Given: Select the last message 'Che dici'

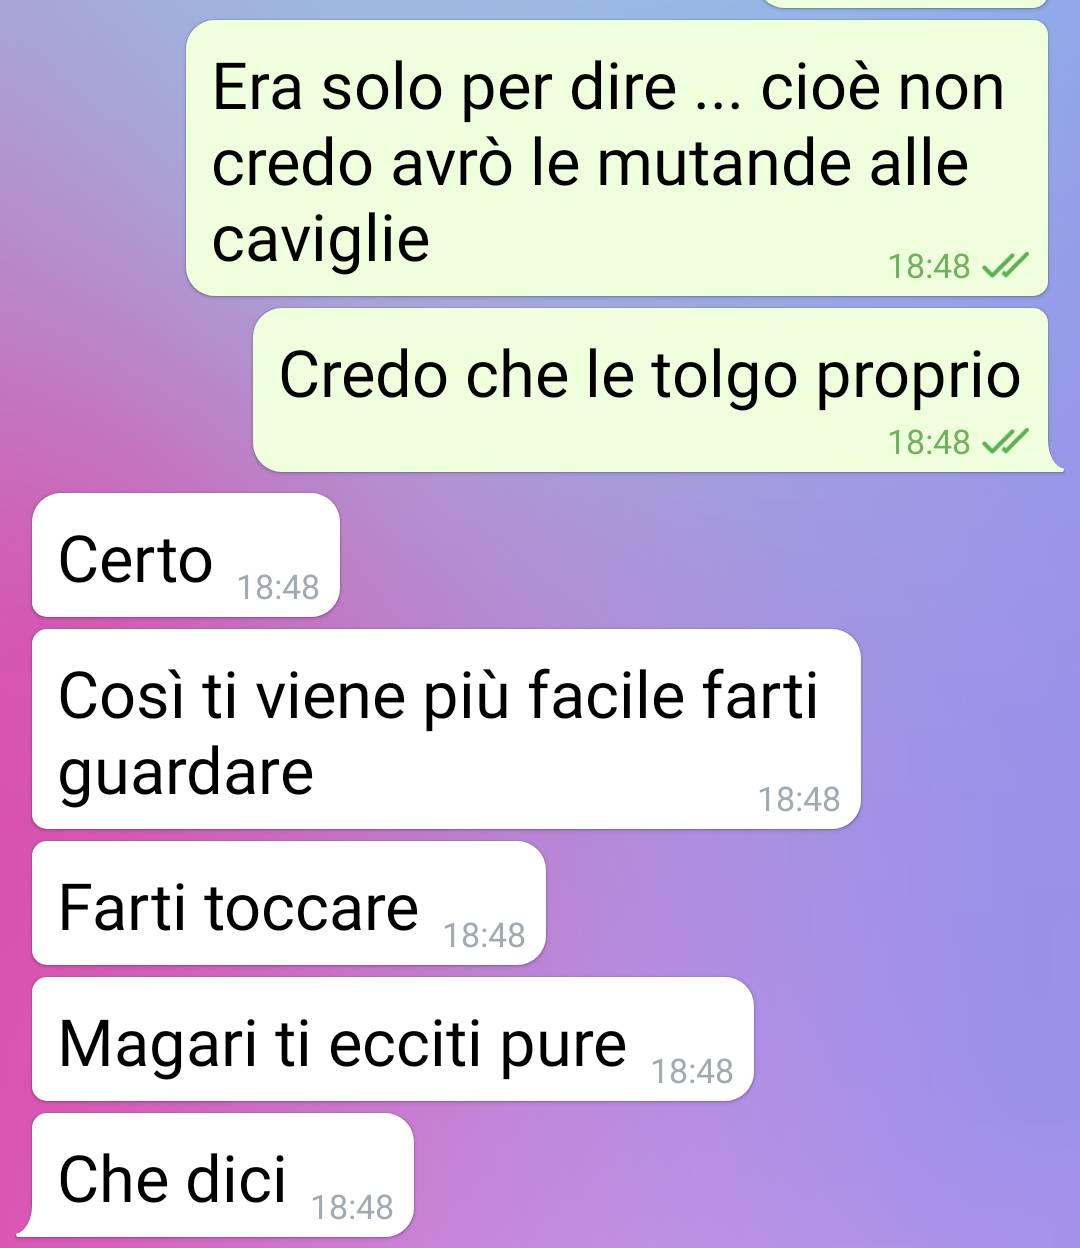Looking at the screenshot, I should (223, 1175).
